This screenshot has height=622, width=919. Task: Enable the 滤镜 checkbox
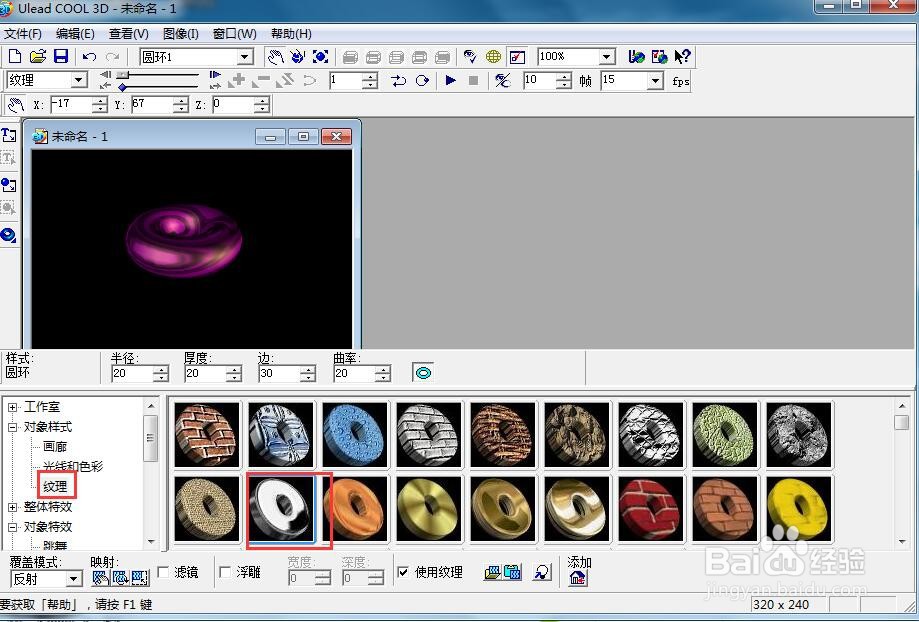pyautogui.click(x=164, y=572)
